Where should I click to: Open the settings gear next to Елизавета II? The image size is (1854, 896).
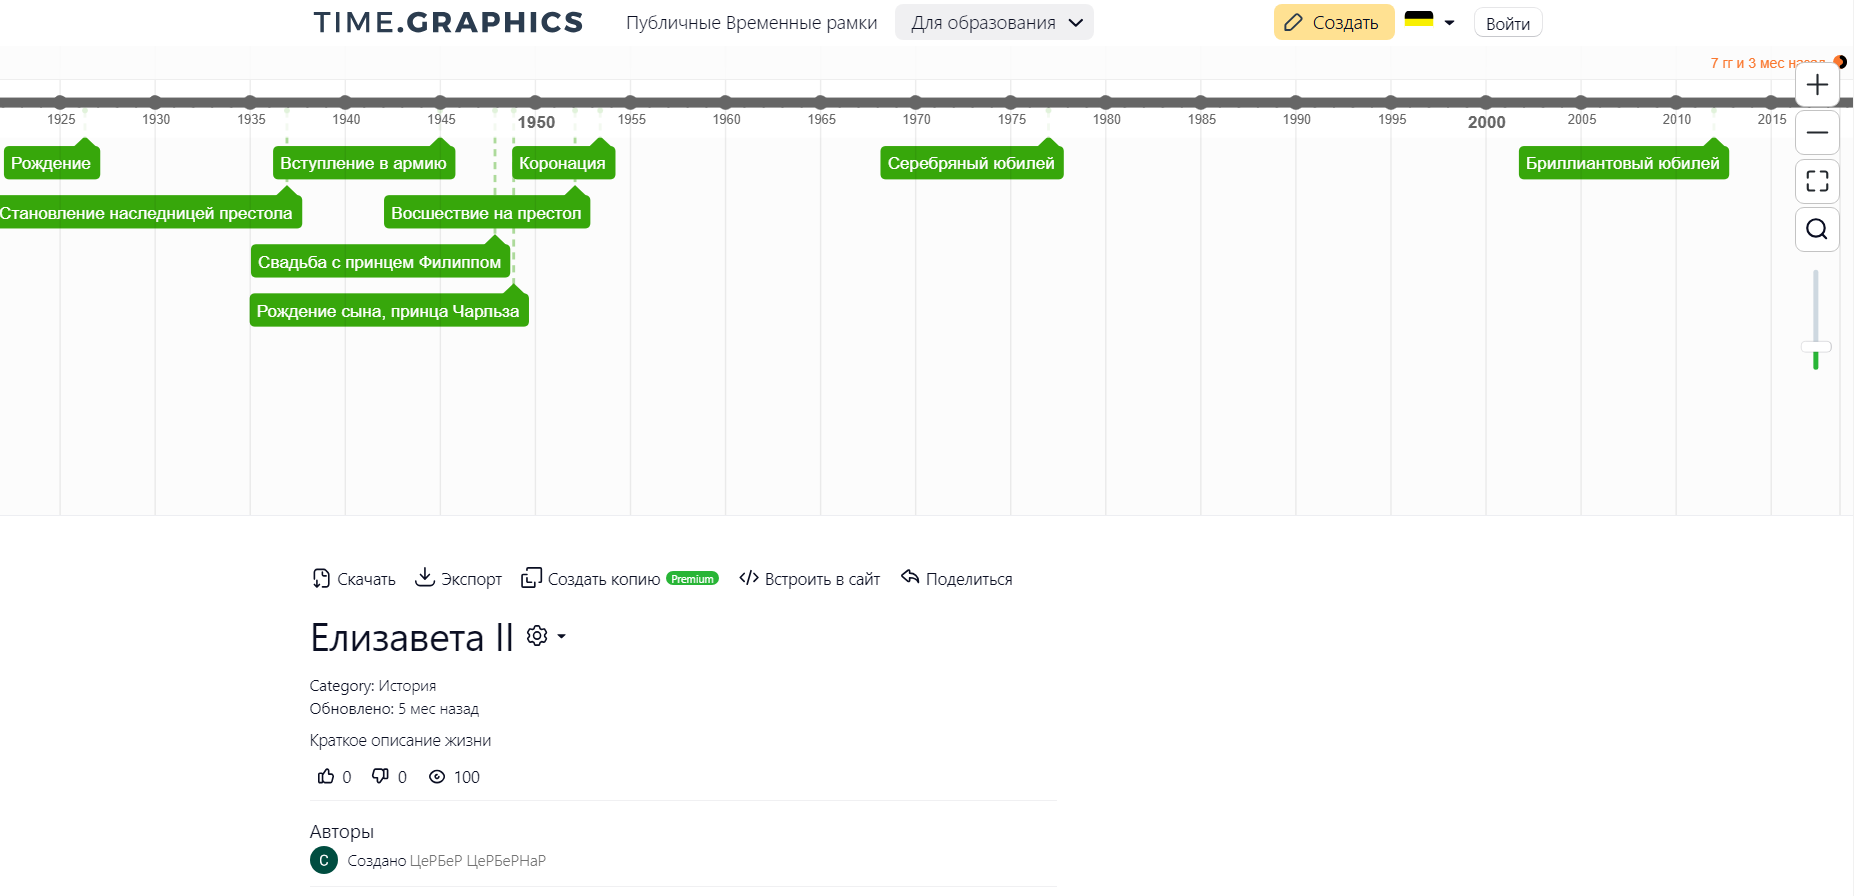(x=538, y=636)
